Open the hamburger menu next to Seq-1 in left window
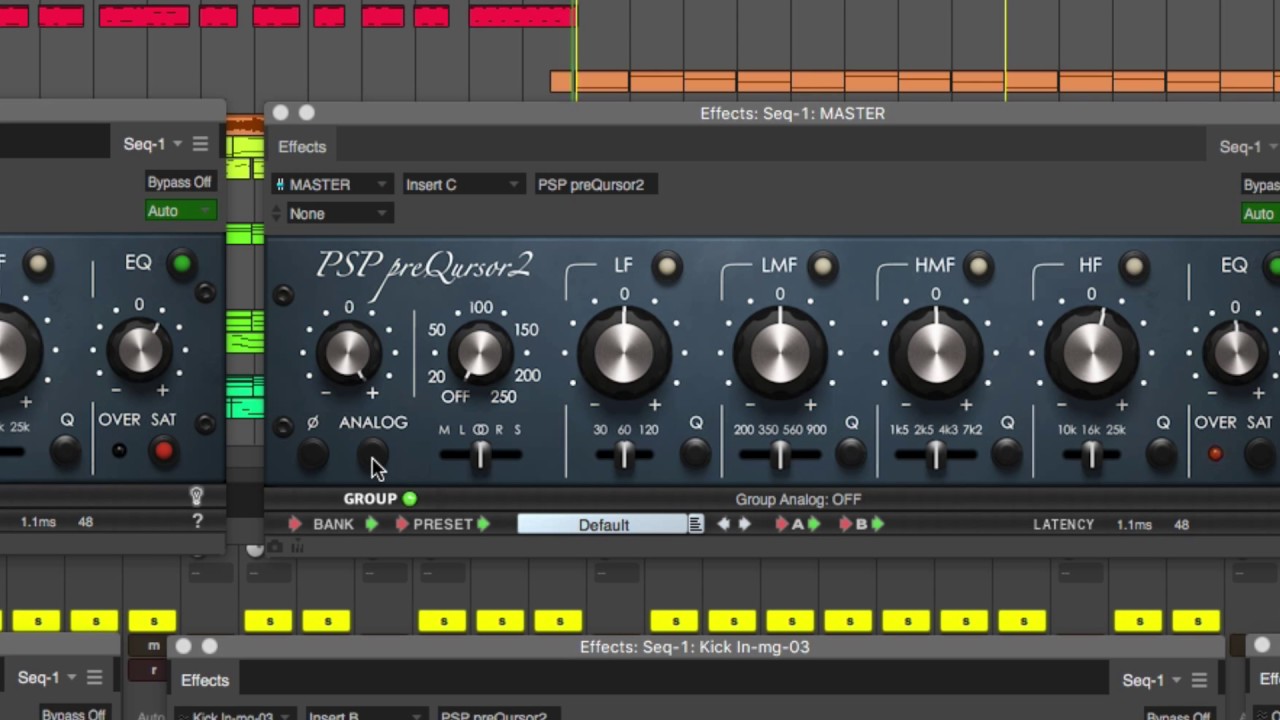The width and height of the screenshot is (1280, 720). click(200, 144)
